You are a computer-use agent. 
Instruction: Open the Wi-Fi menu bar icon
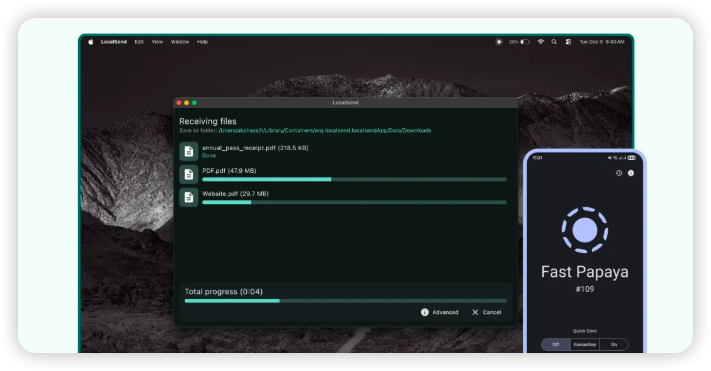pyautogui.click(x=541, y=42)
